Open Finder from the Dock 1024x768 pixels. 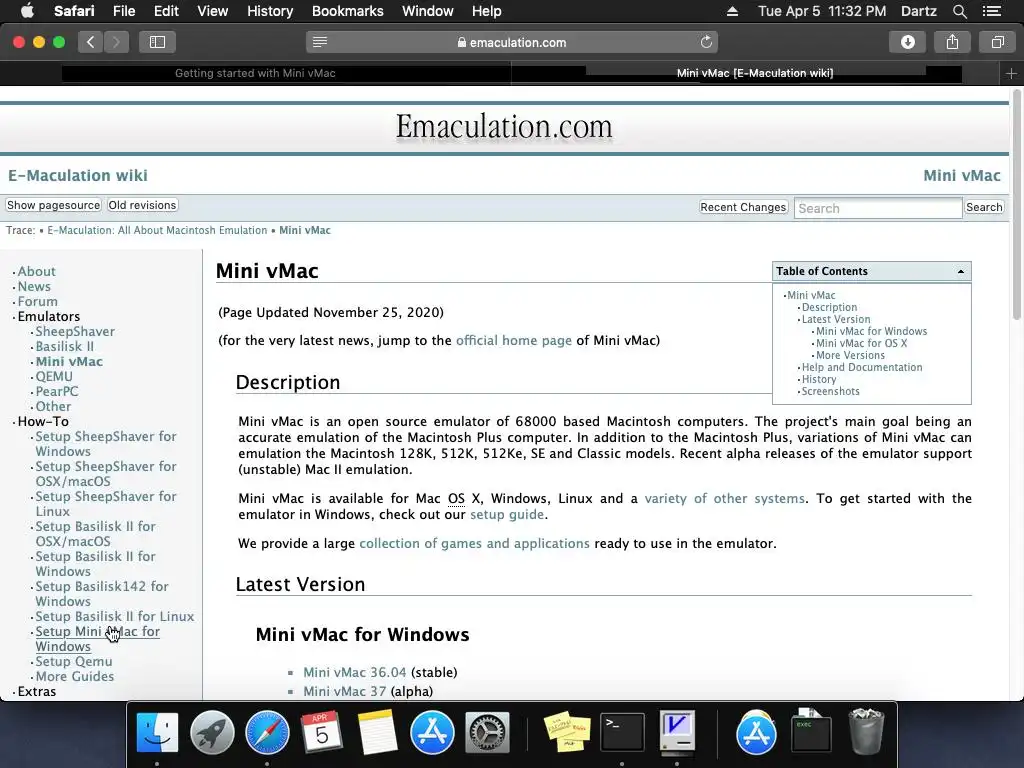(x=157, y=733)
